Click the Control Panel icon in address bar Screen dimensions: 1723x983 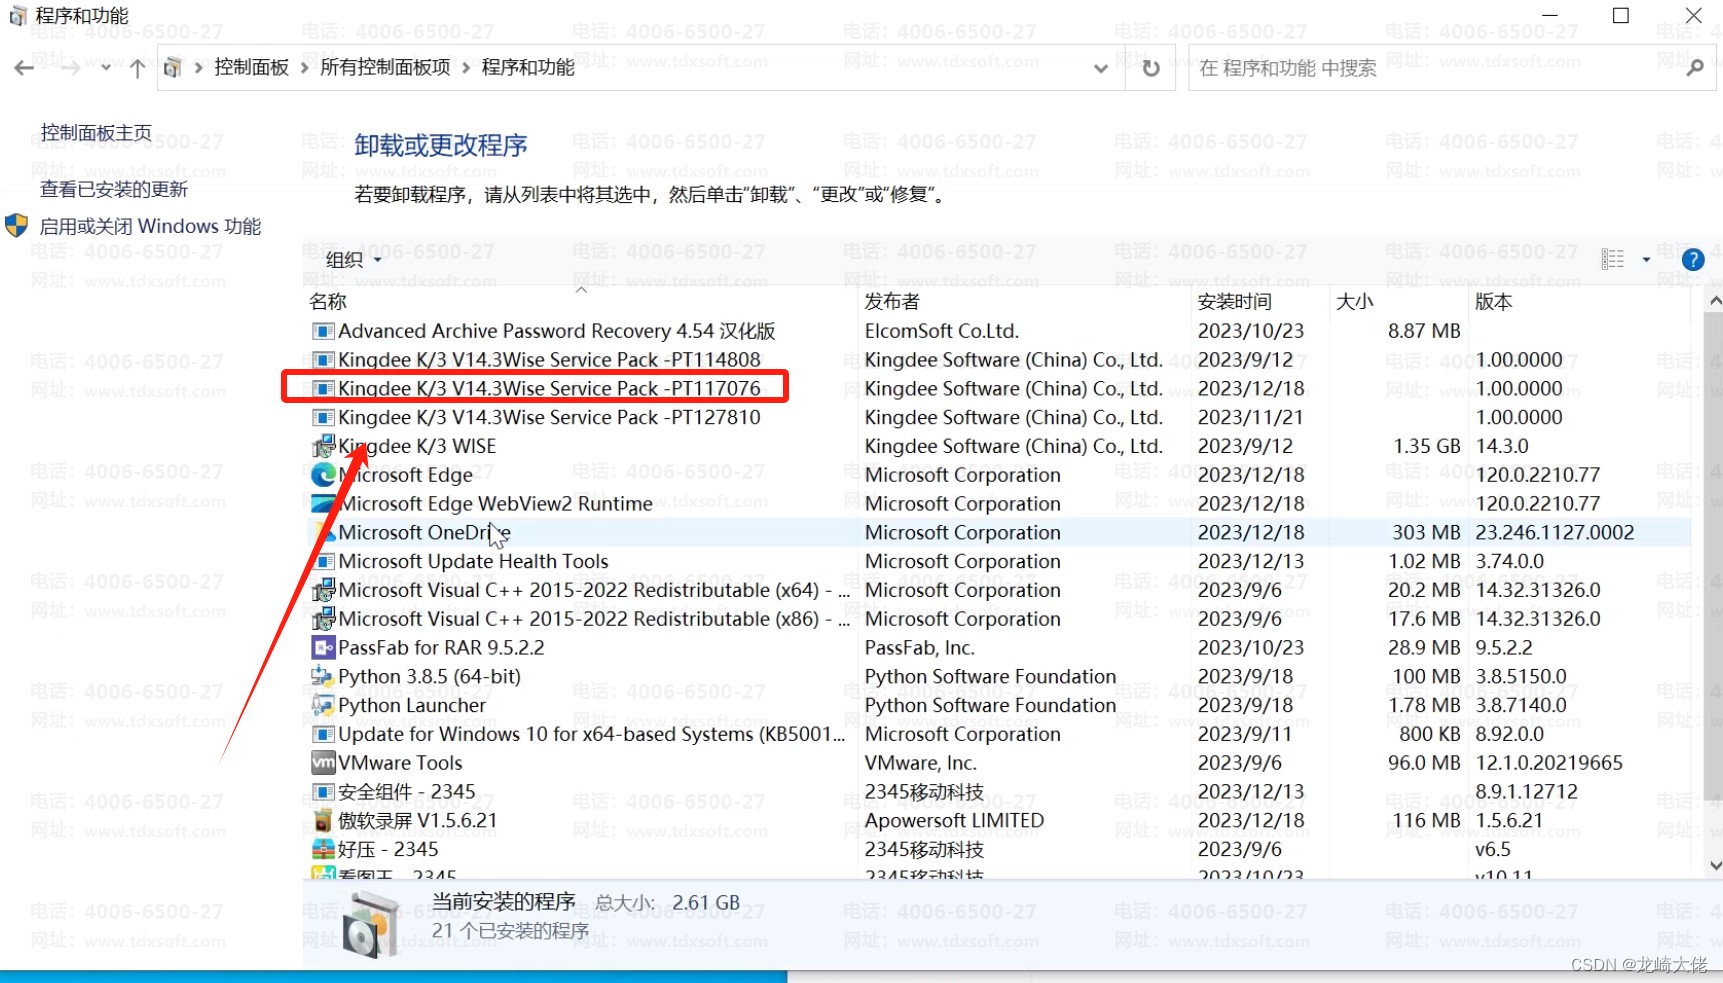click(x=173, y=68)
